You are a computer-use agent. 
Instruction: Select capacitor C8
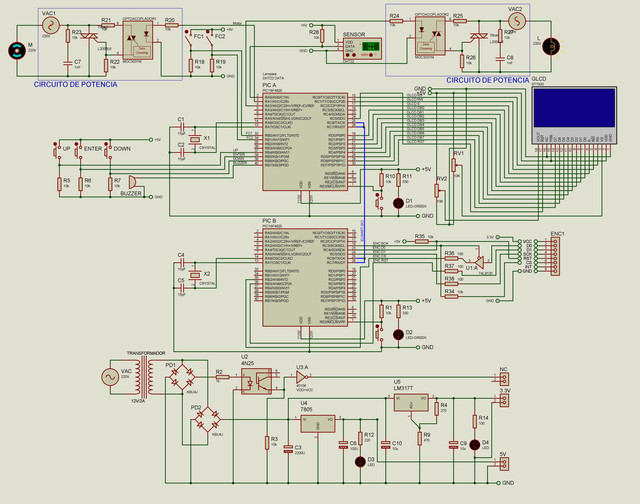click(500, 59)
